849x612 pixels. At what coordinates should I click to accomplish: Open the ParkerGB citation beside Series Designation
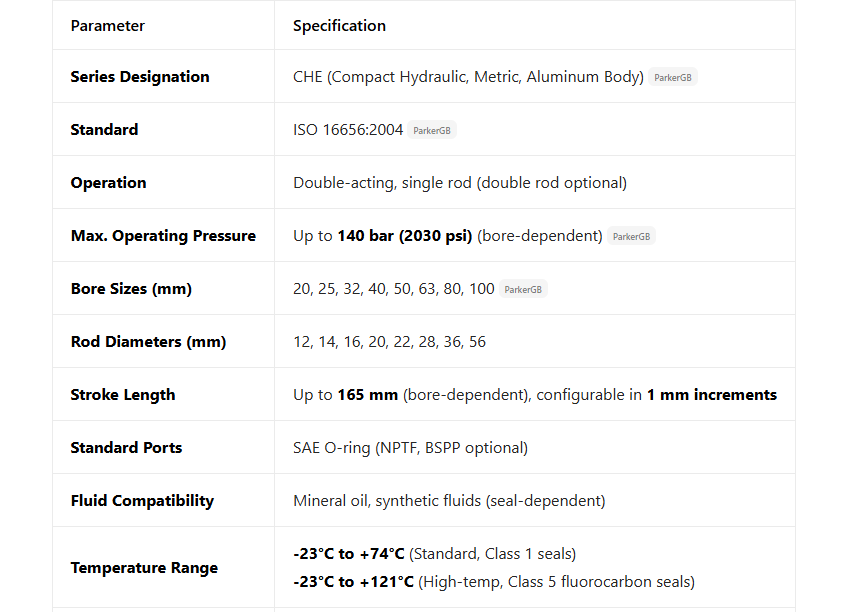672,77
